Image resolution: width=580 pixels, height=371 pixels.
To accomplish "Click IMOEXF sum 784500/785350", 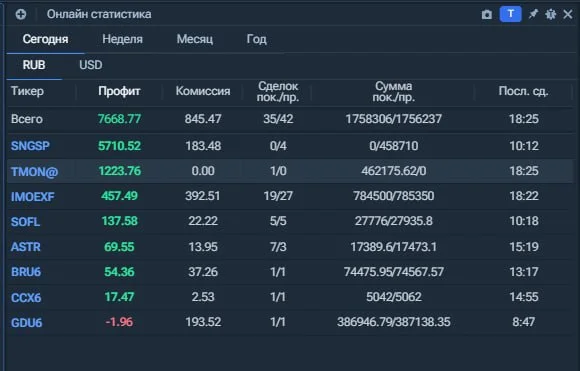I will 394,196.
